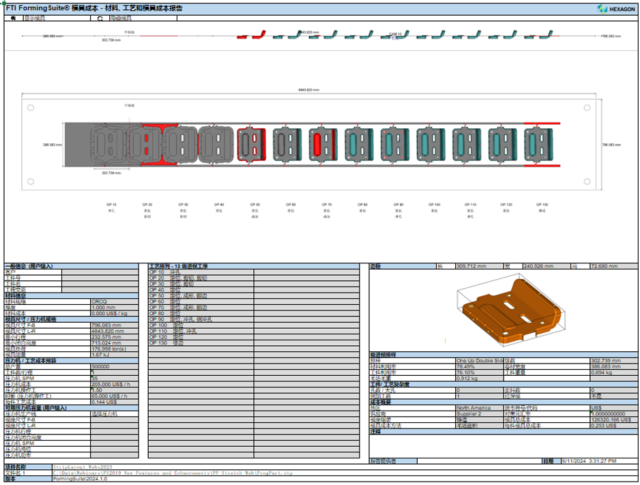Viewport: 640px width, 485px height.
Task: Select the last station OP 130 part
Action: click(538, 144)
